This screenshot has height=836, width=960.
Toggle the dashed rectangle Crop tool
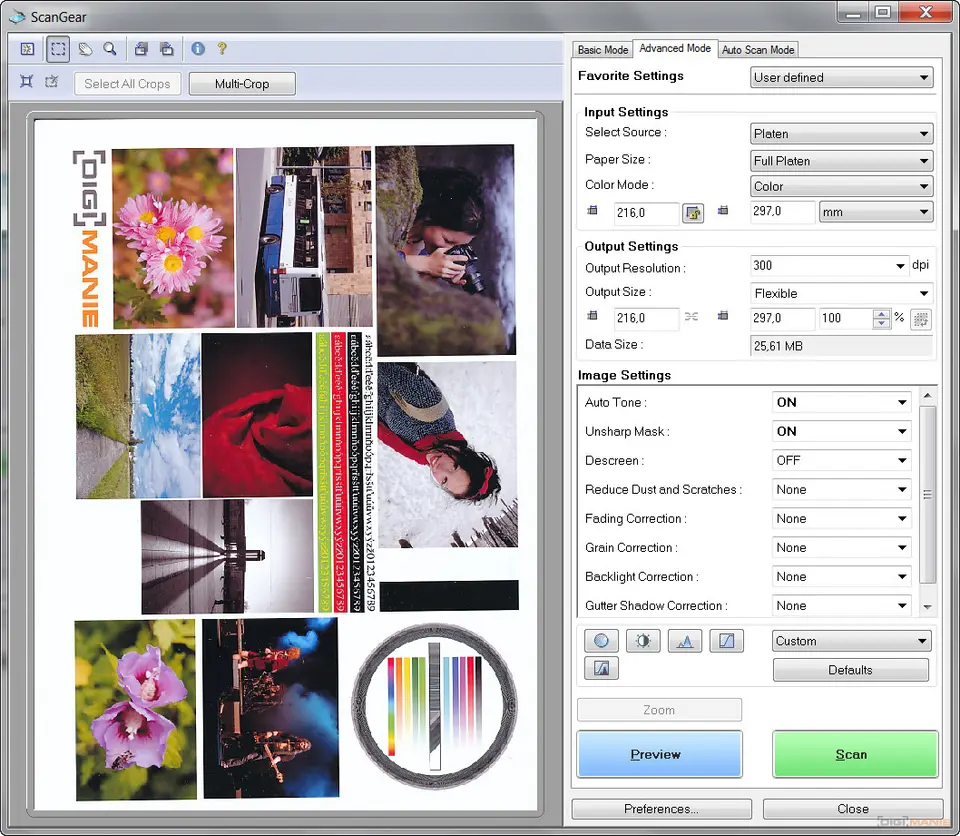click(58, 48)
